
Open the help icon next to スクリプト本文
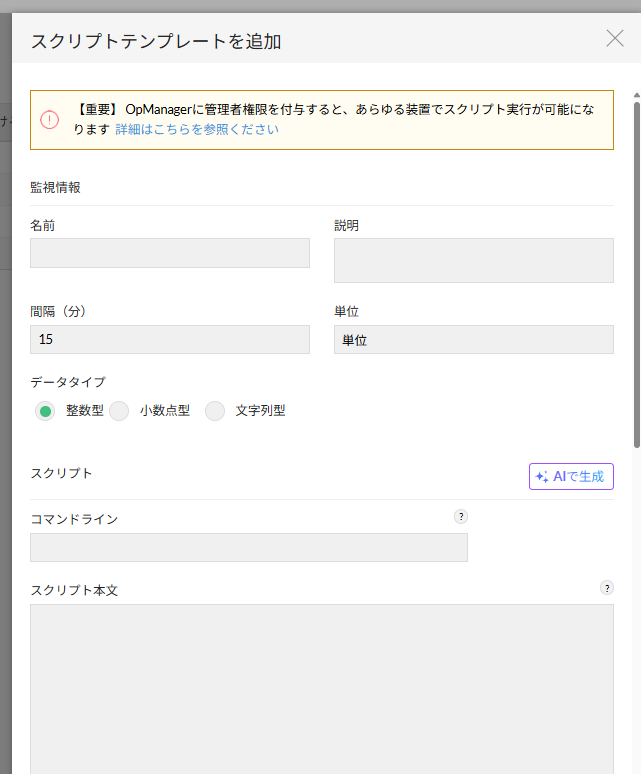[607, 588]
